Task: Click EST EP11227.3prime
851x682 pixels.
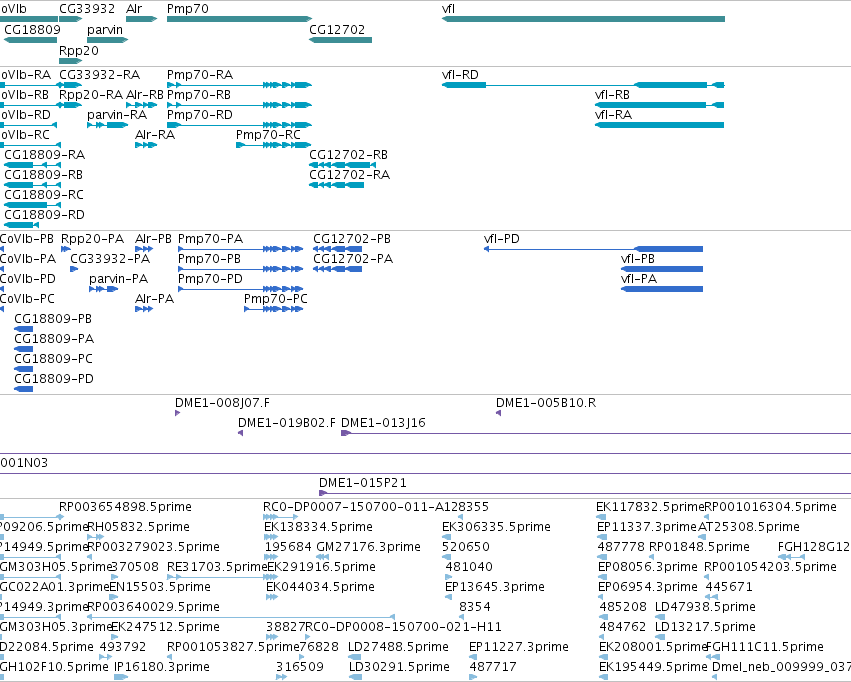Action: pos(519,647)
